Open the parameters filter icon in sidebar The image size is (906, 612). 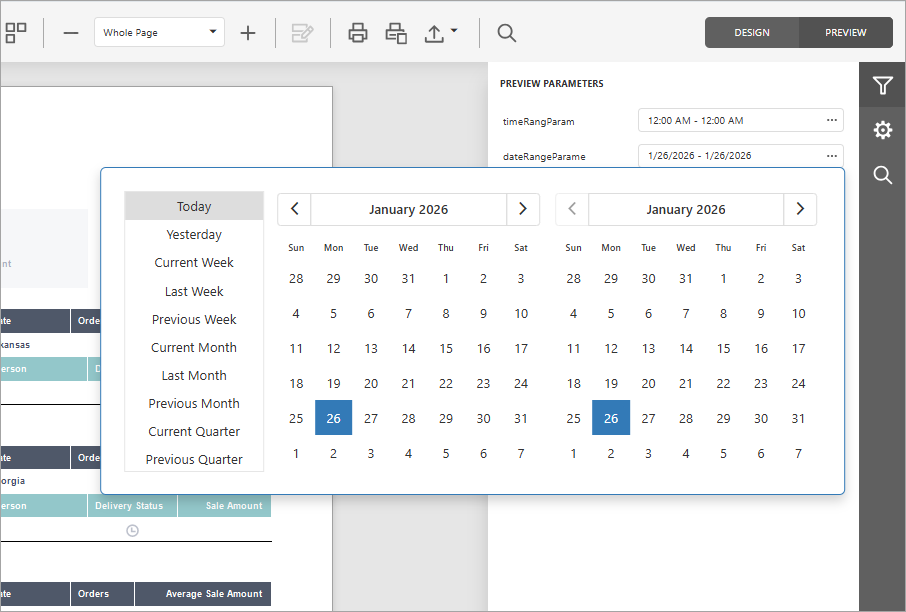882,85
